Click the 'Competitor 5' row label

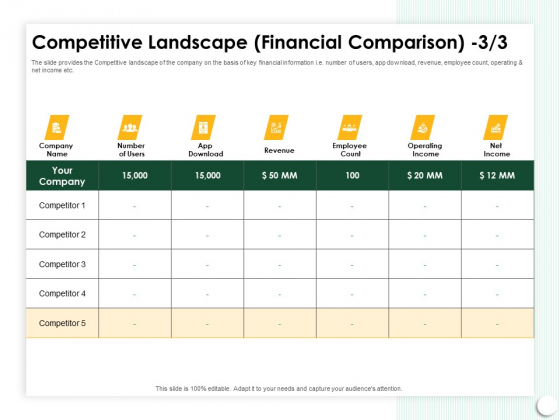pos(62,323)
